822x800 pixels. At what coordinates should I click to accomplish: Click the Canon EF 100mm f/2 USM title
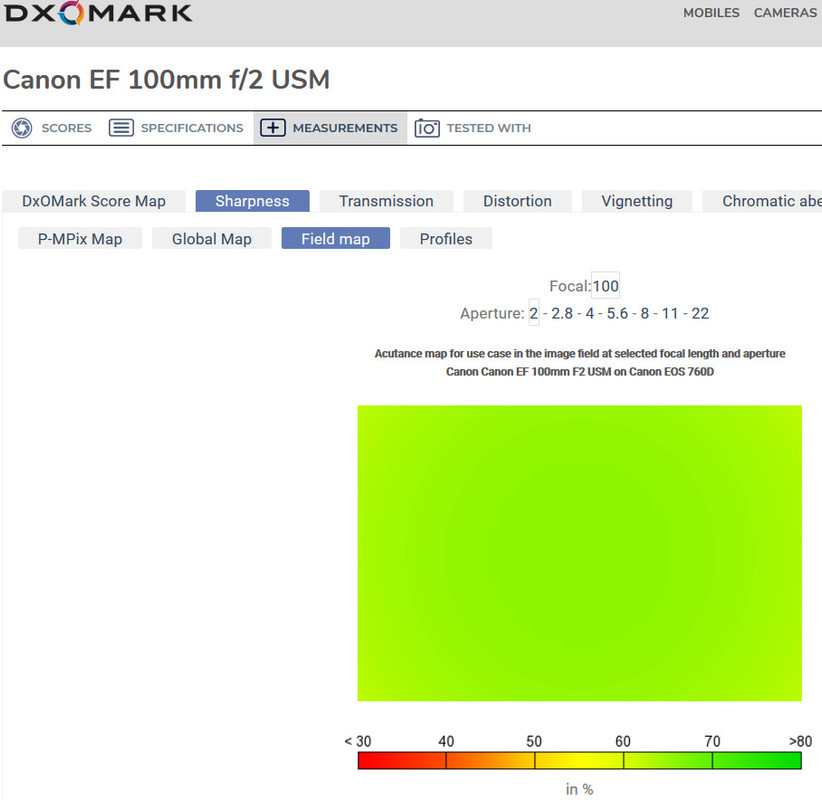(167, 80)
